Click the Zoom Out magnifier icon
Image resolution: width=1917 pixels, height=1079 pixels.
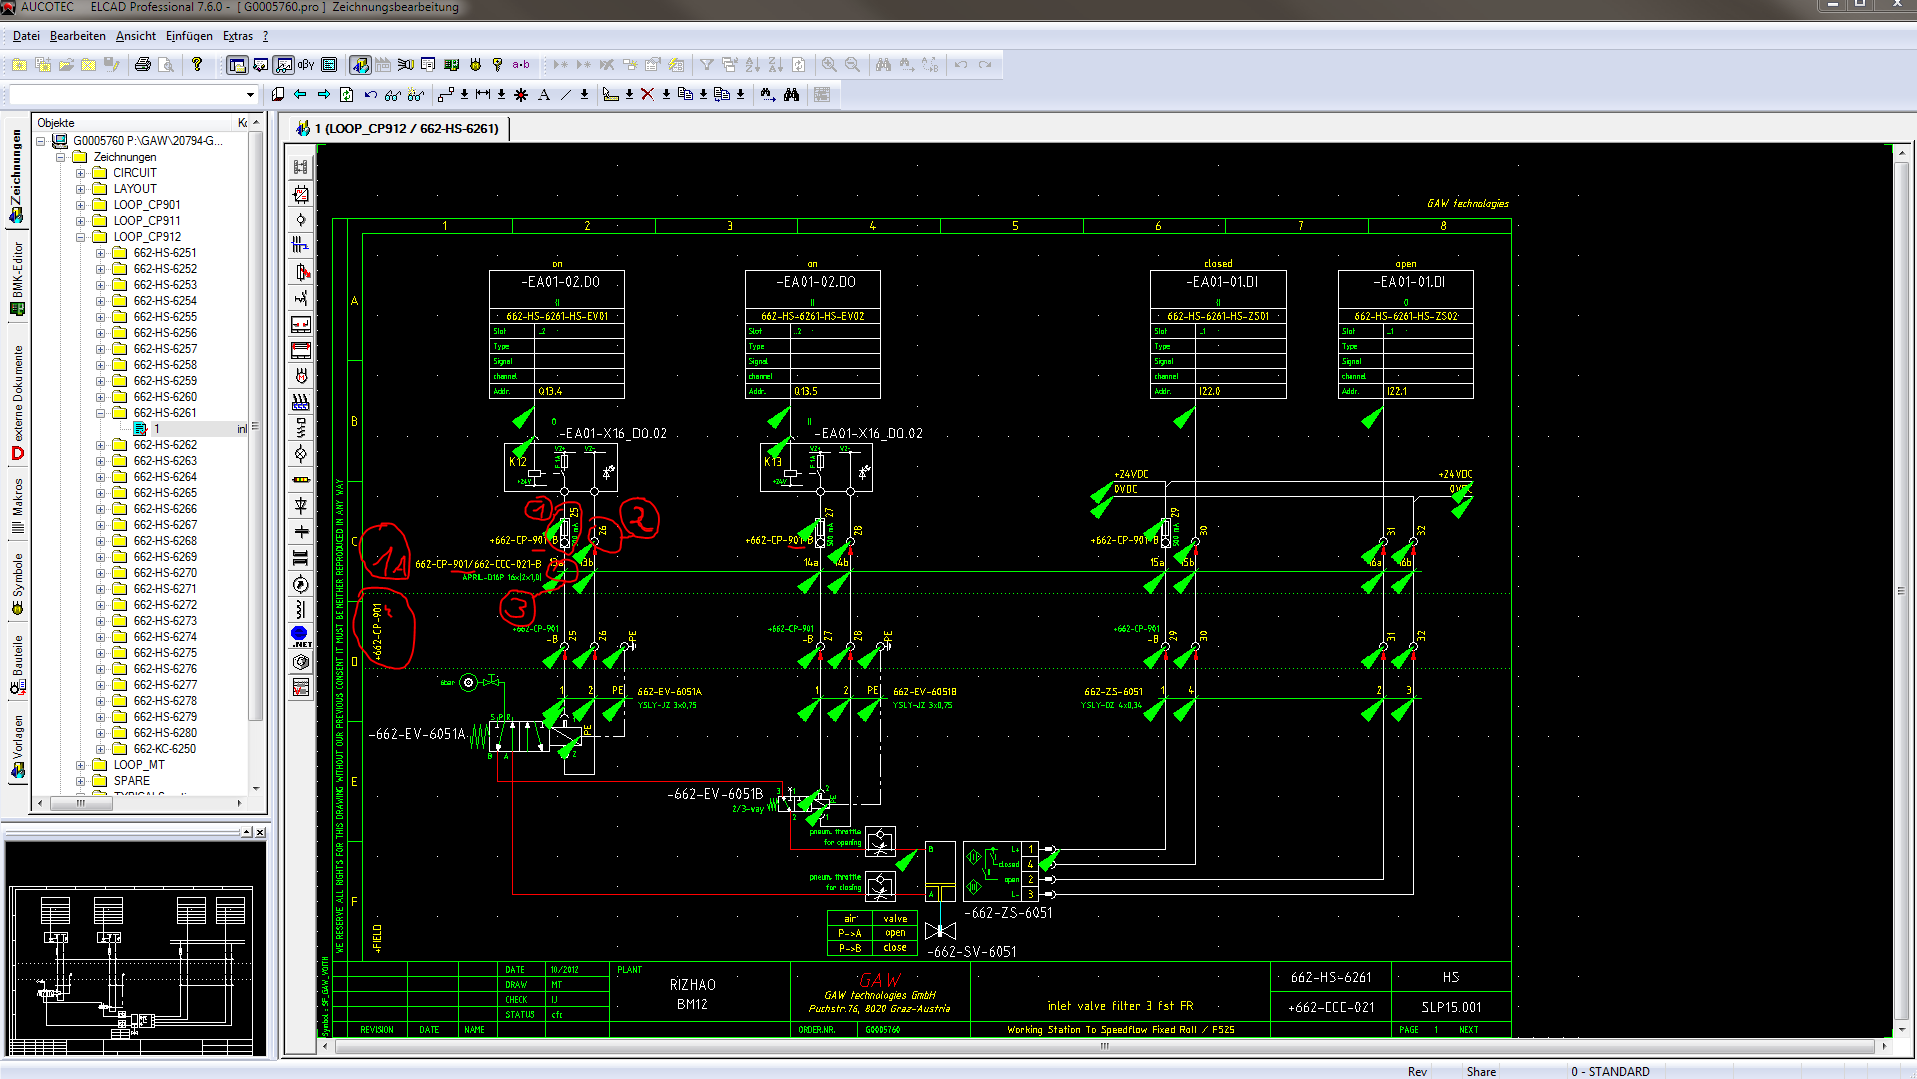(852, 65)
